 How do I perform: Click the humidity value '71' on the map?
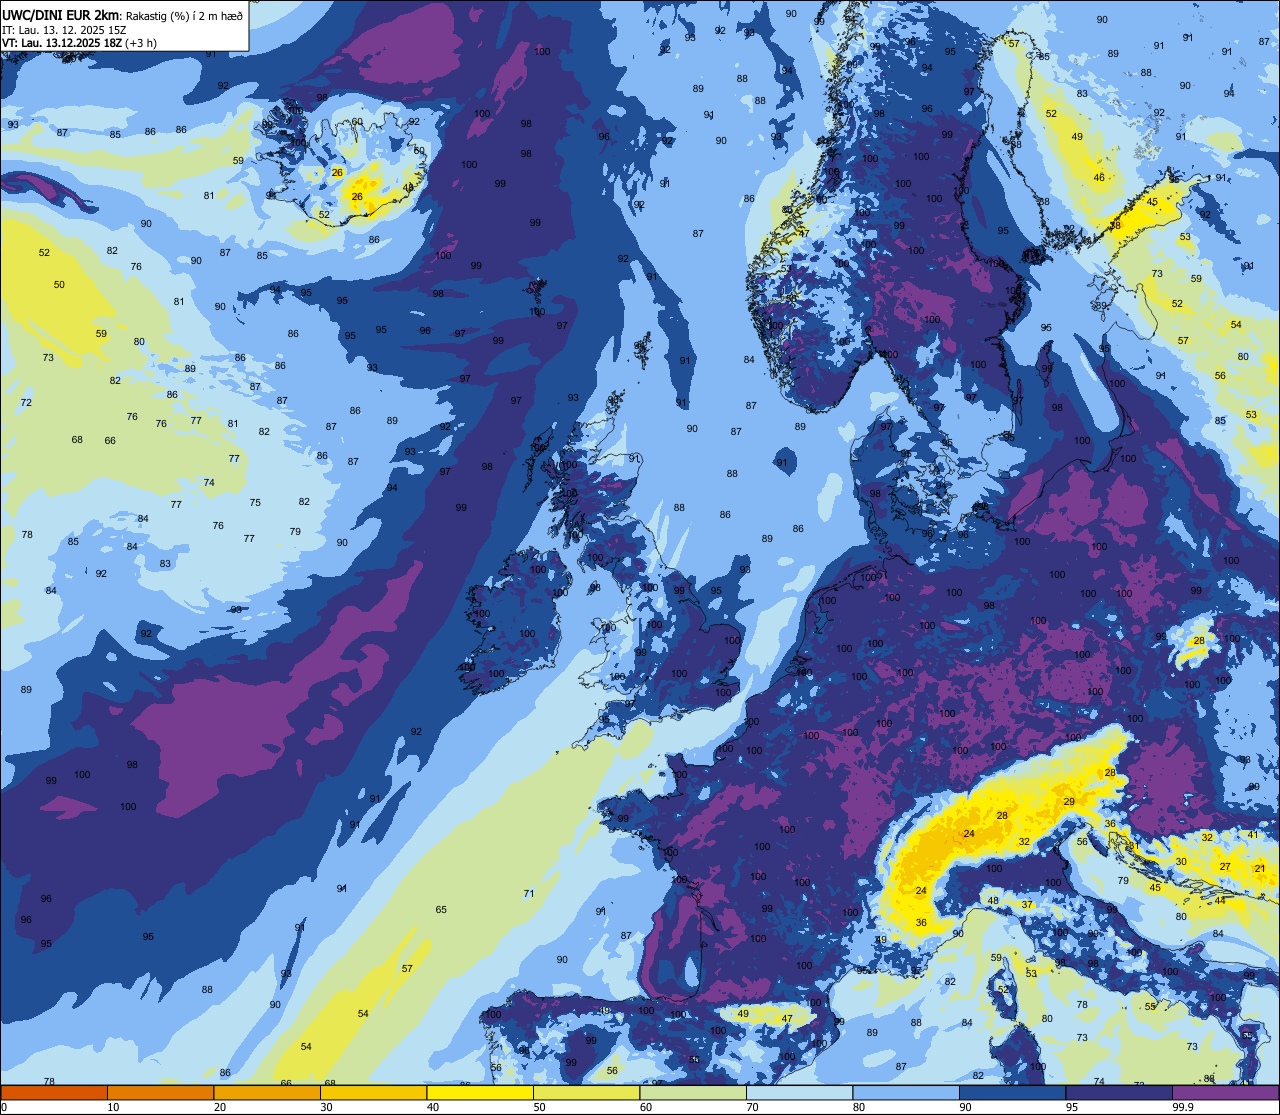click(x=529, y=893)
